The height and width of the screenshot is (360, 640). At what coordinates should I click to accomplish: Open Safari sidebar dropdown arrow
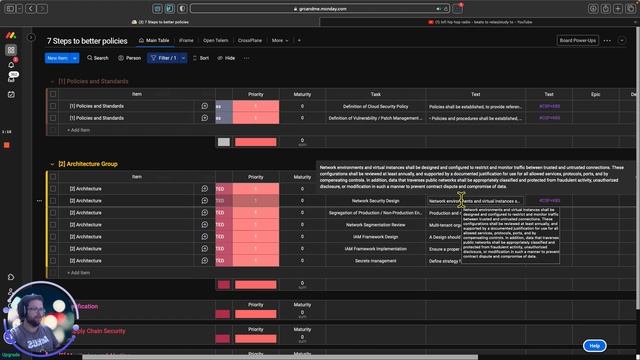click(x=20, y=8)
